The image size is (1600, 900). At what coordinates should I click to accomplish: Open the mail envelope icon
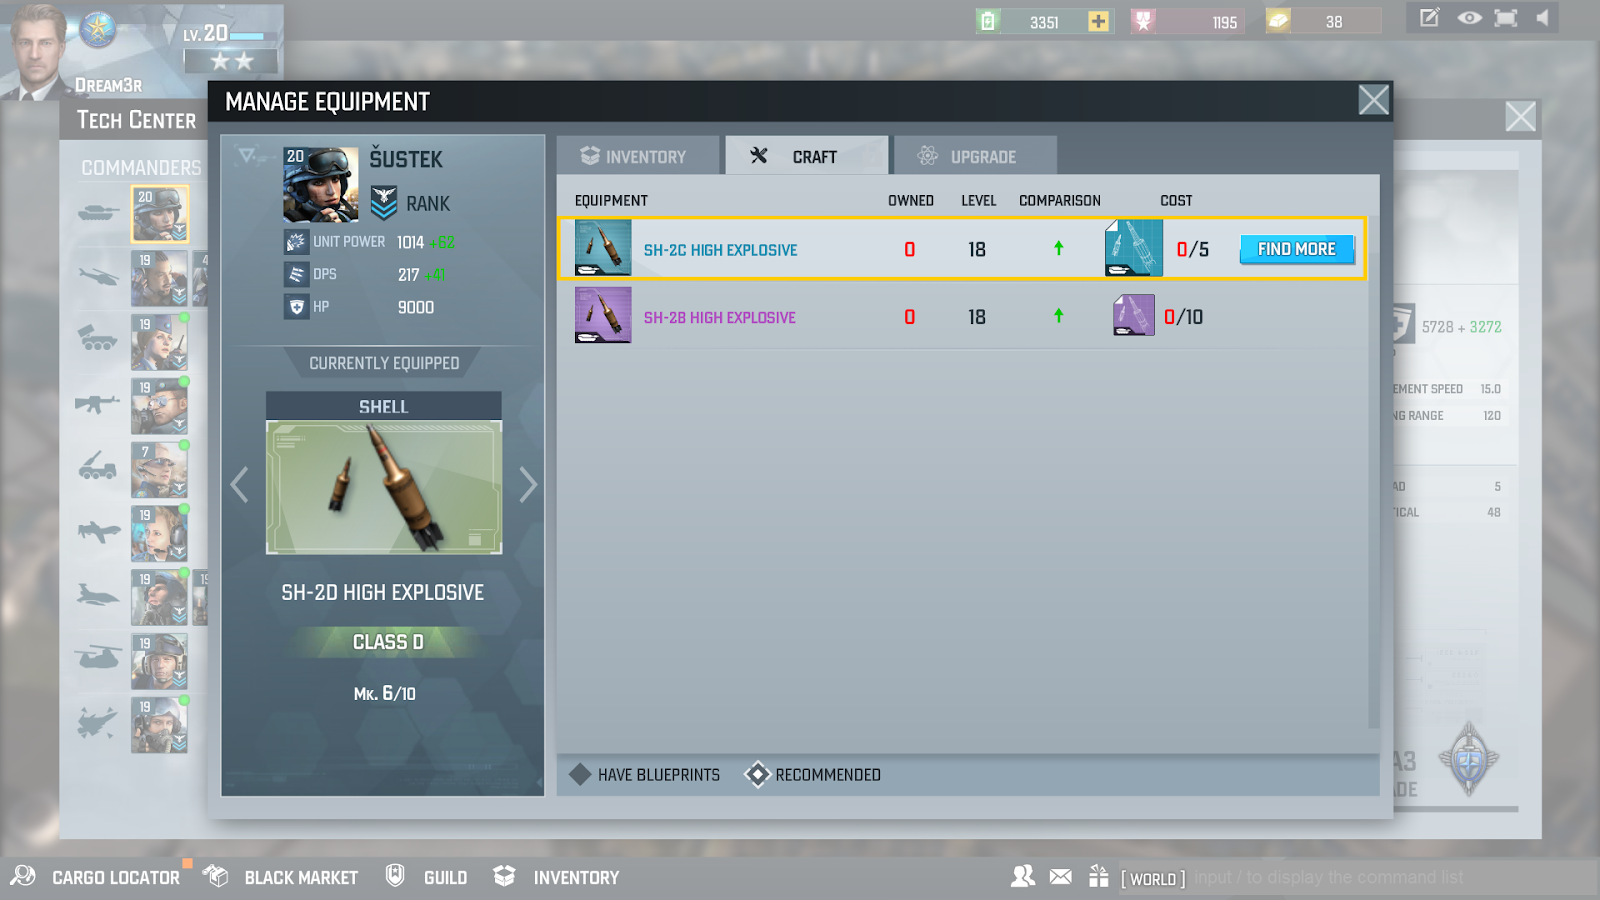(1061, 877)
